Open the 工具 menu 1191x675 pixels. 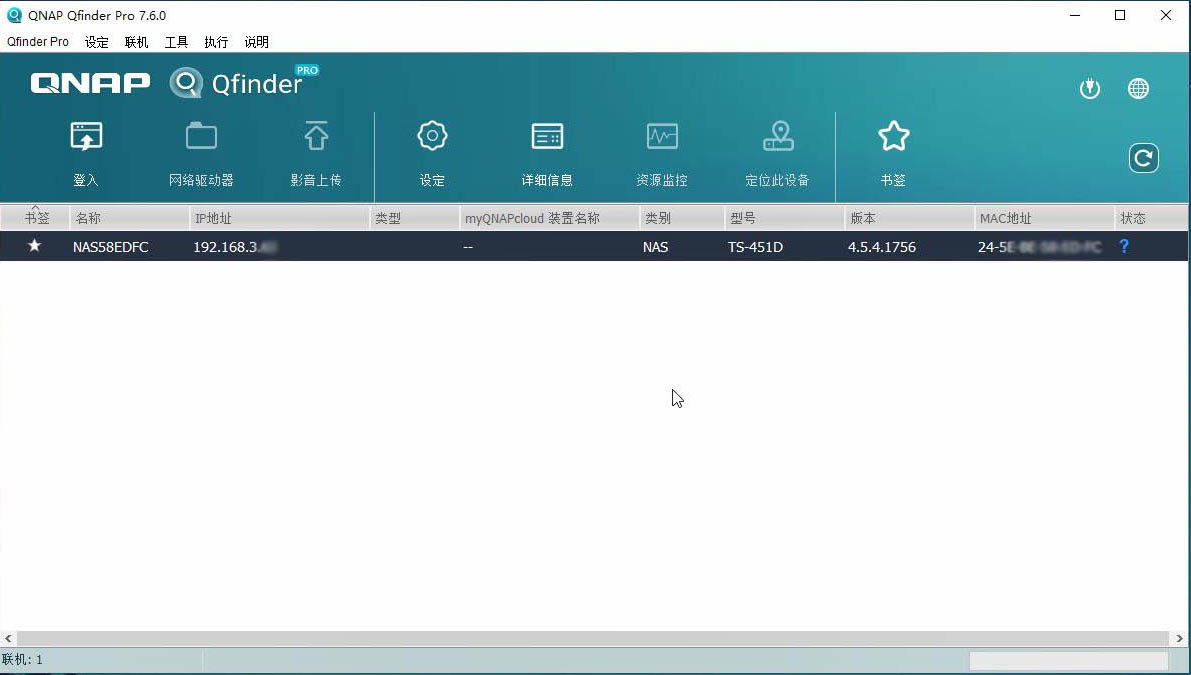pos(176,42)
